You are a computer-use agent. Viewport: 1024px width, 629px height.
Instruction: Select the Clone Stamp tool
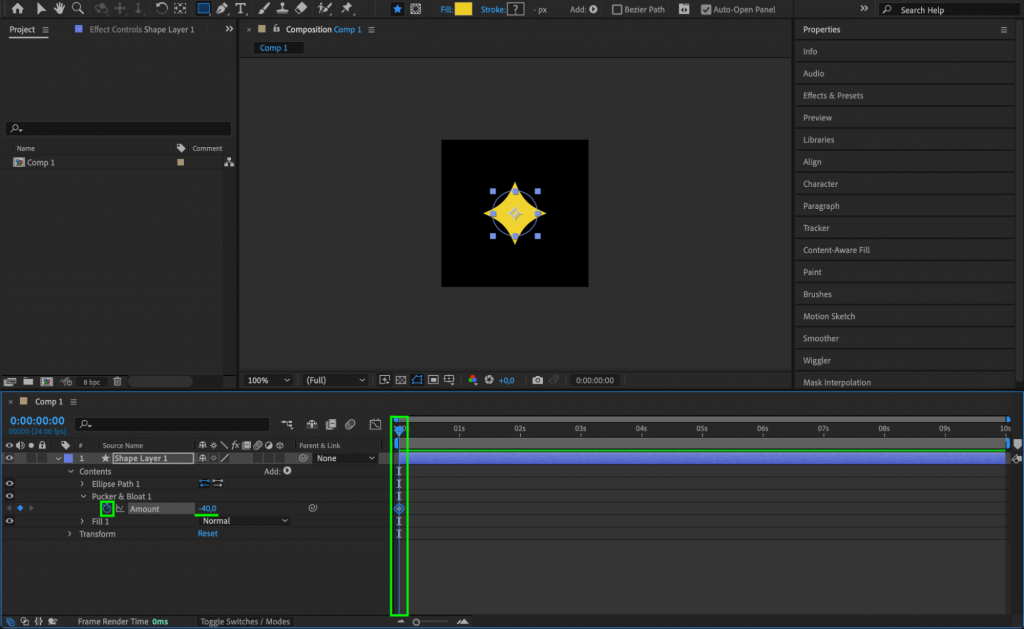coord(281,9)
